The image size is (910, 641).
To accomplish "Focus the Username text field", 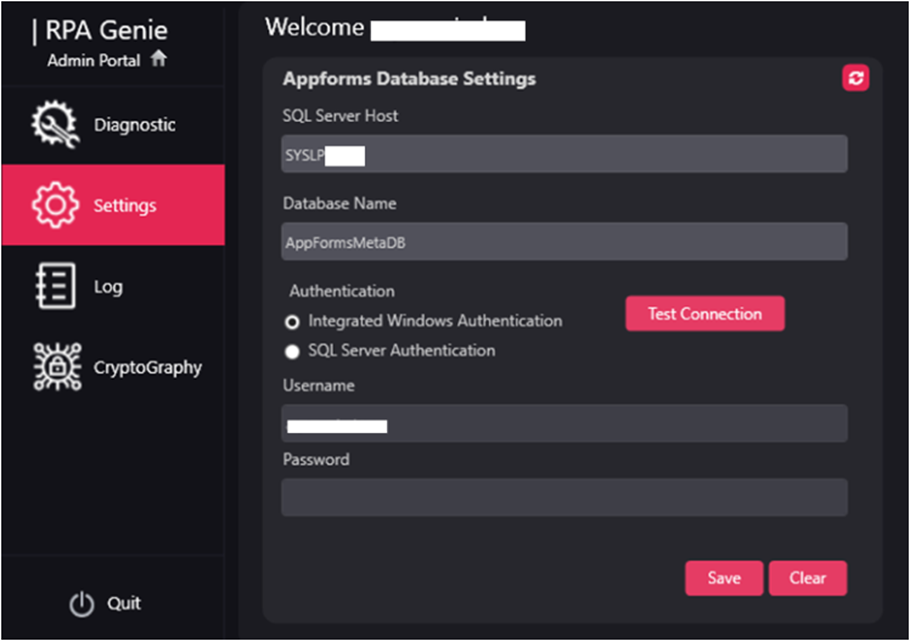I will point(564,423).
